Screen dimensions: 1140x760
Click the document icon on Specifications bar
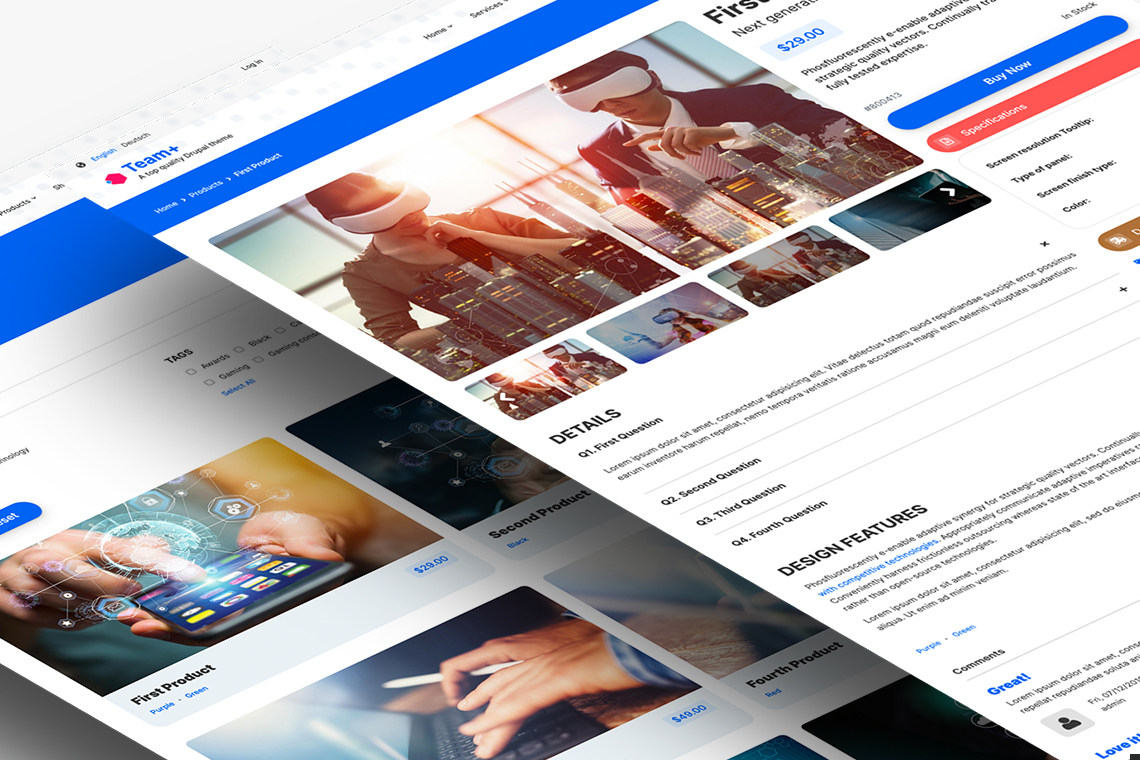tap(946, 141)
